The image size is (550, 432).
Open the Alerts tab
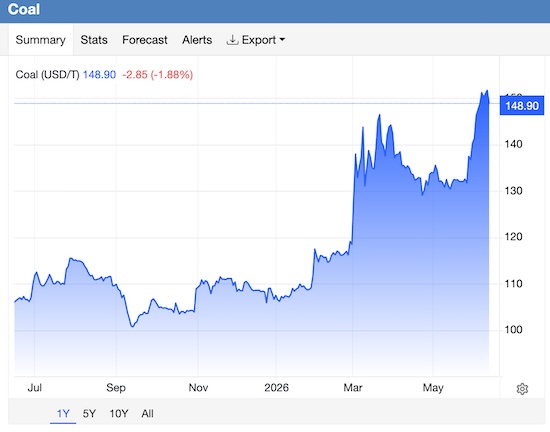tap(197, 40)
